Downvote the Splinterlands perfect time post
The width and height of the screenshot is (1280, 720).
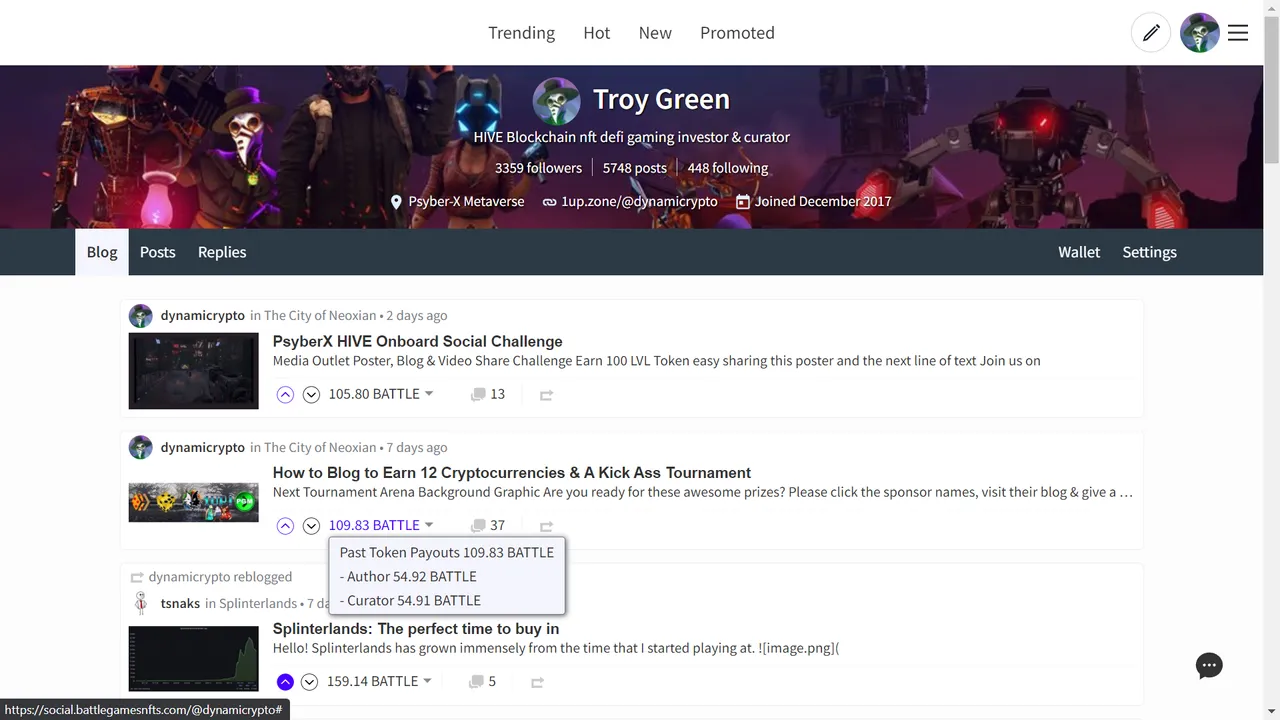309,682
